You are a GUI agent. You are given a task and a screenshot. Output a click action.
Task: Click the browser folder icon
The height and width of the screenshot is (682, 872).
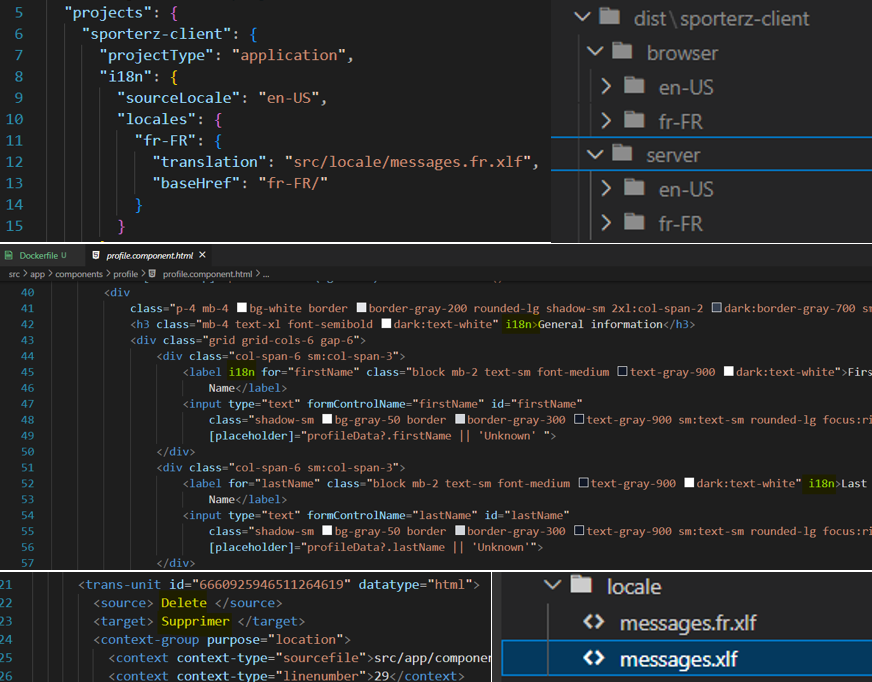622,51
